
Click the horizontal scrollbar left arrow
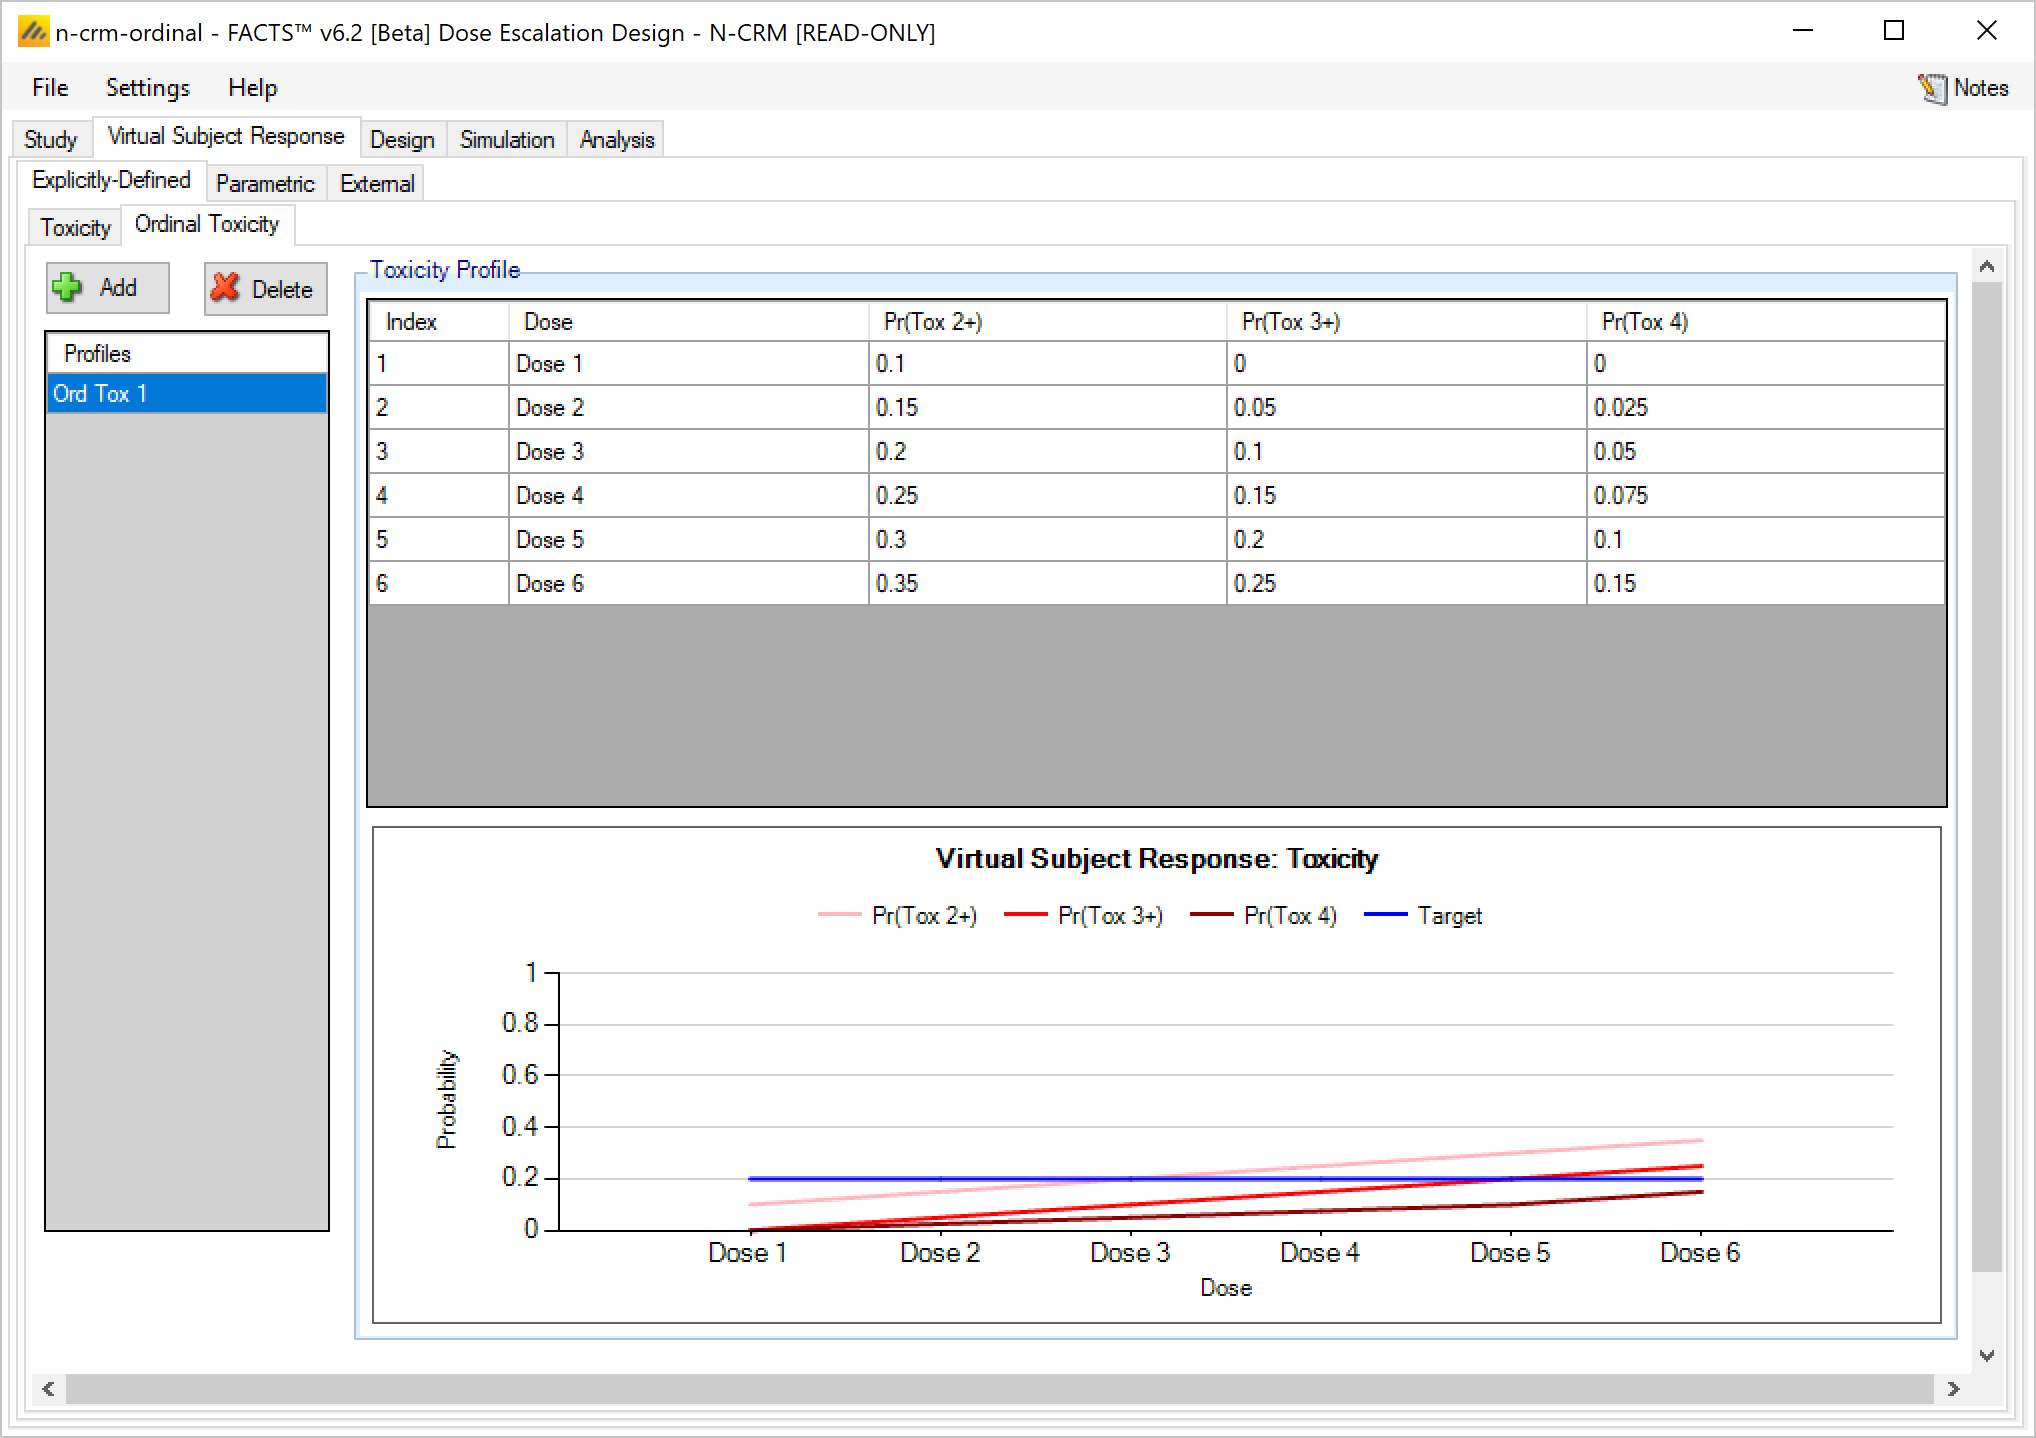point(48,1389)
